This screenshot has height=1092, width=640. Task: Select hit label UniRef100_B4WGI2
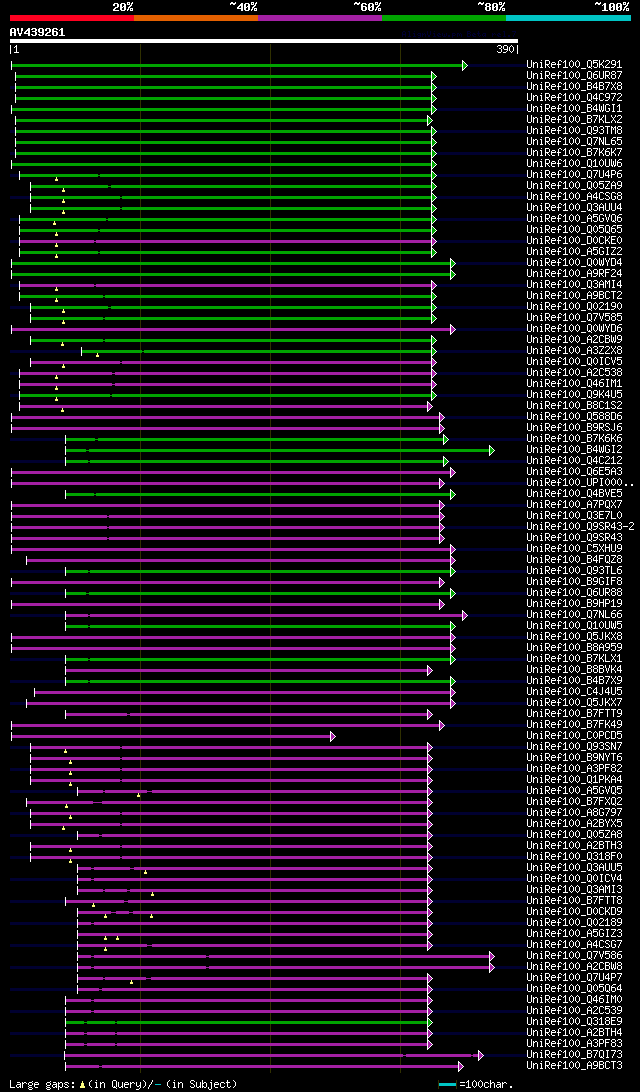[x=575, y=449]
